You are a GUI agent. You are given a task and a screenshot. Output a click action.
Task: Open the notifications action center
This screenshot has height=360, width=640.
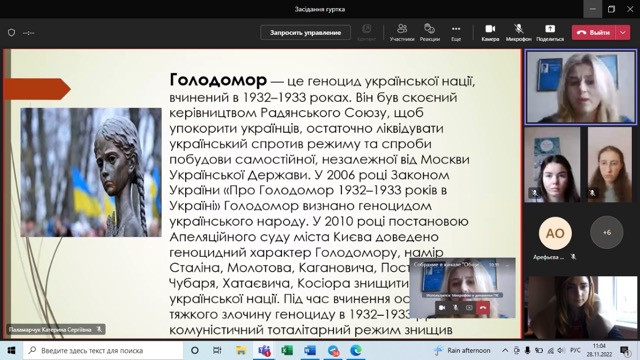624,350
